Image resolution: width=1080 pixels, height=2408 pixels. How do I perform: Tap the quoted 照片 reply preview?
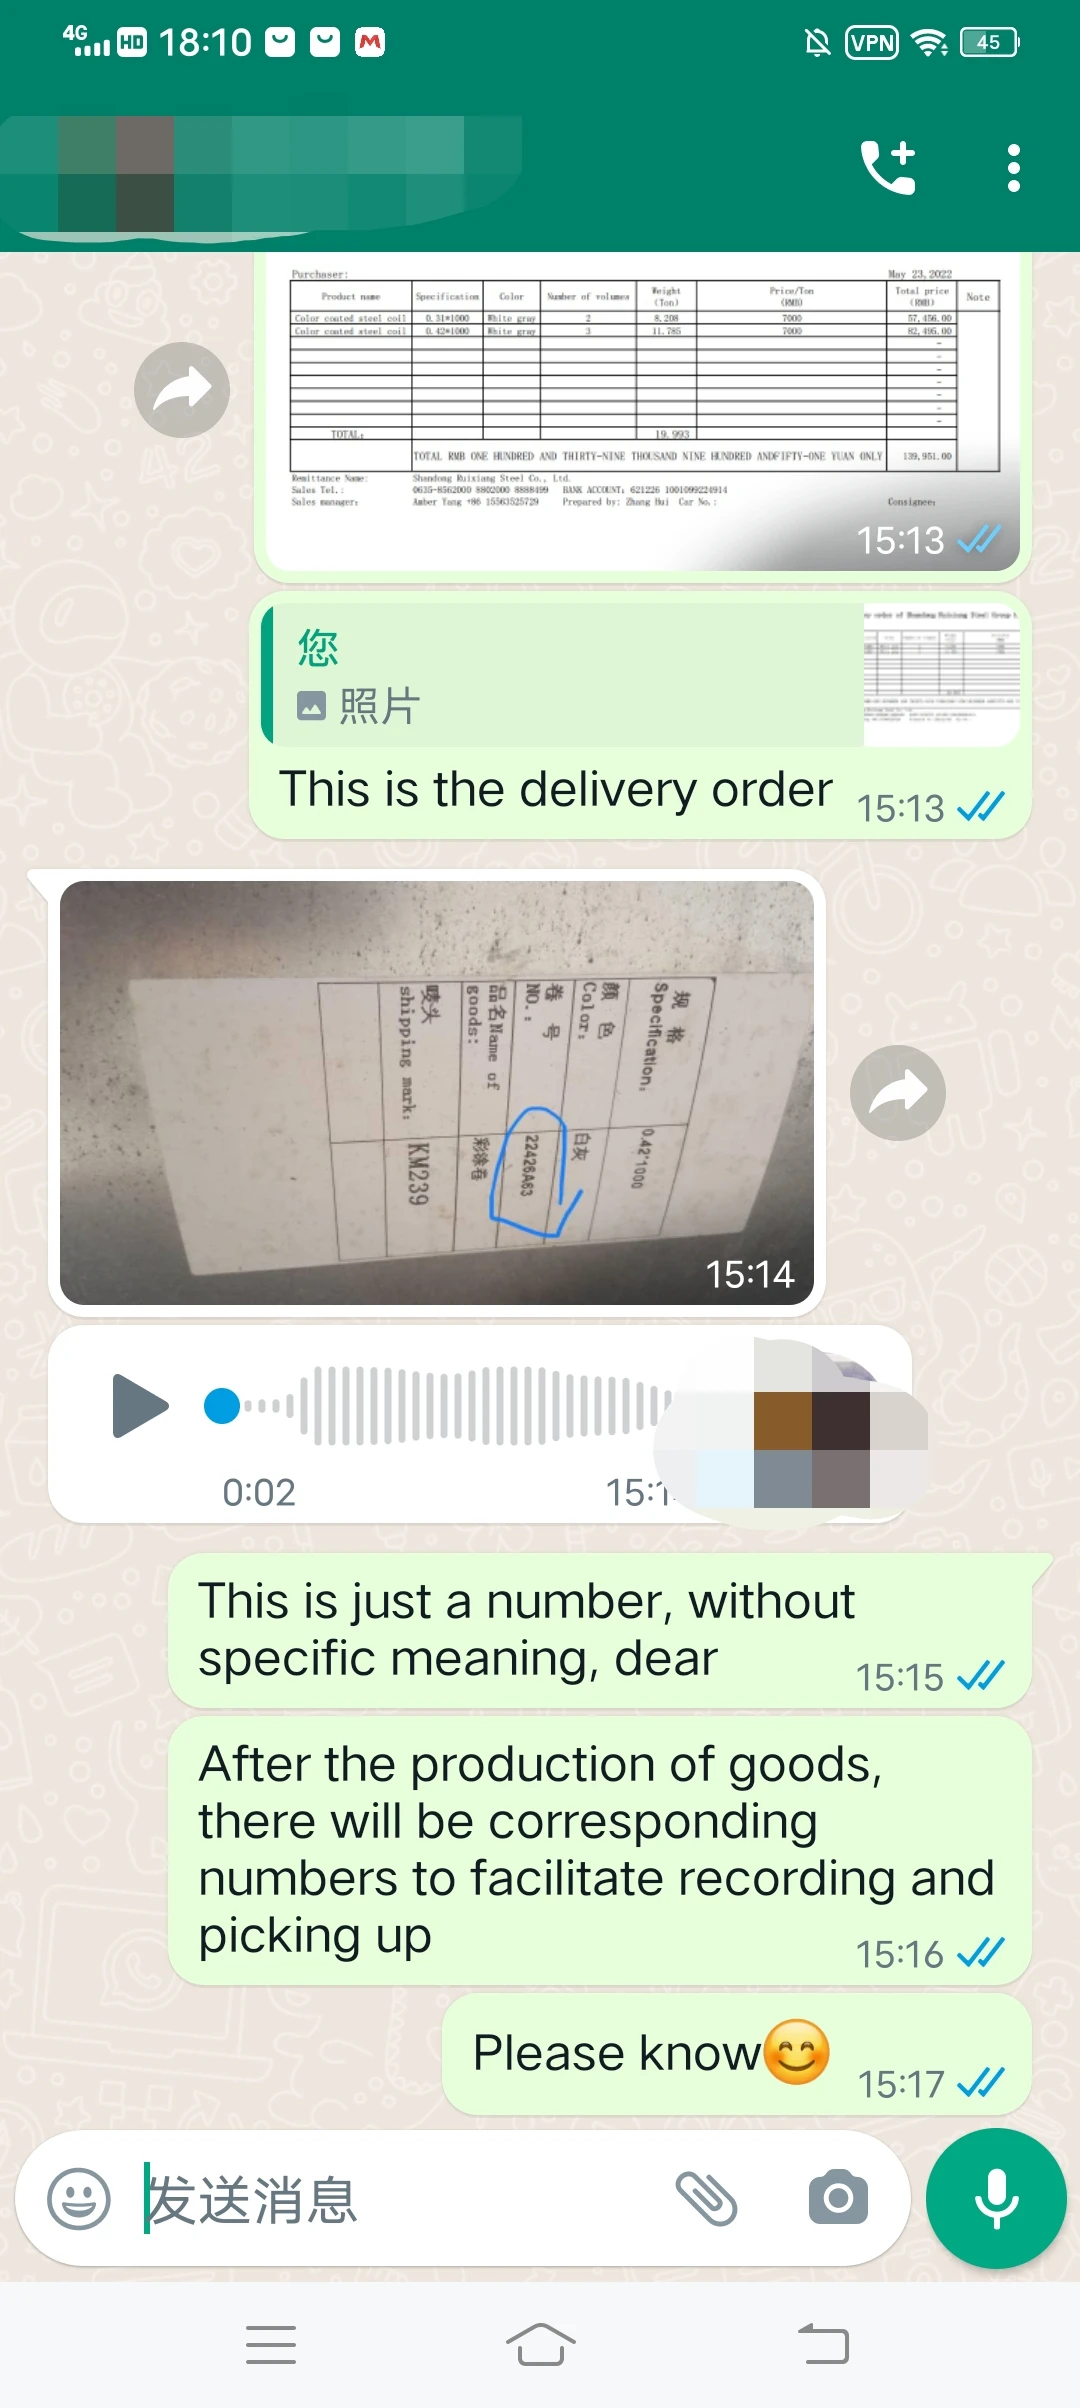[640, 675]
